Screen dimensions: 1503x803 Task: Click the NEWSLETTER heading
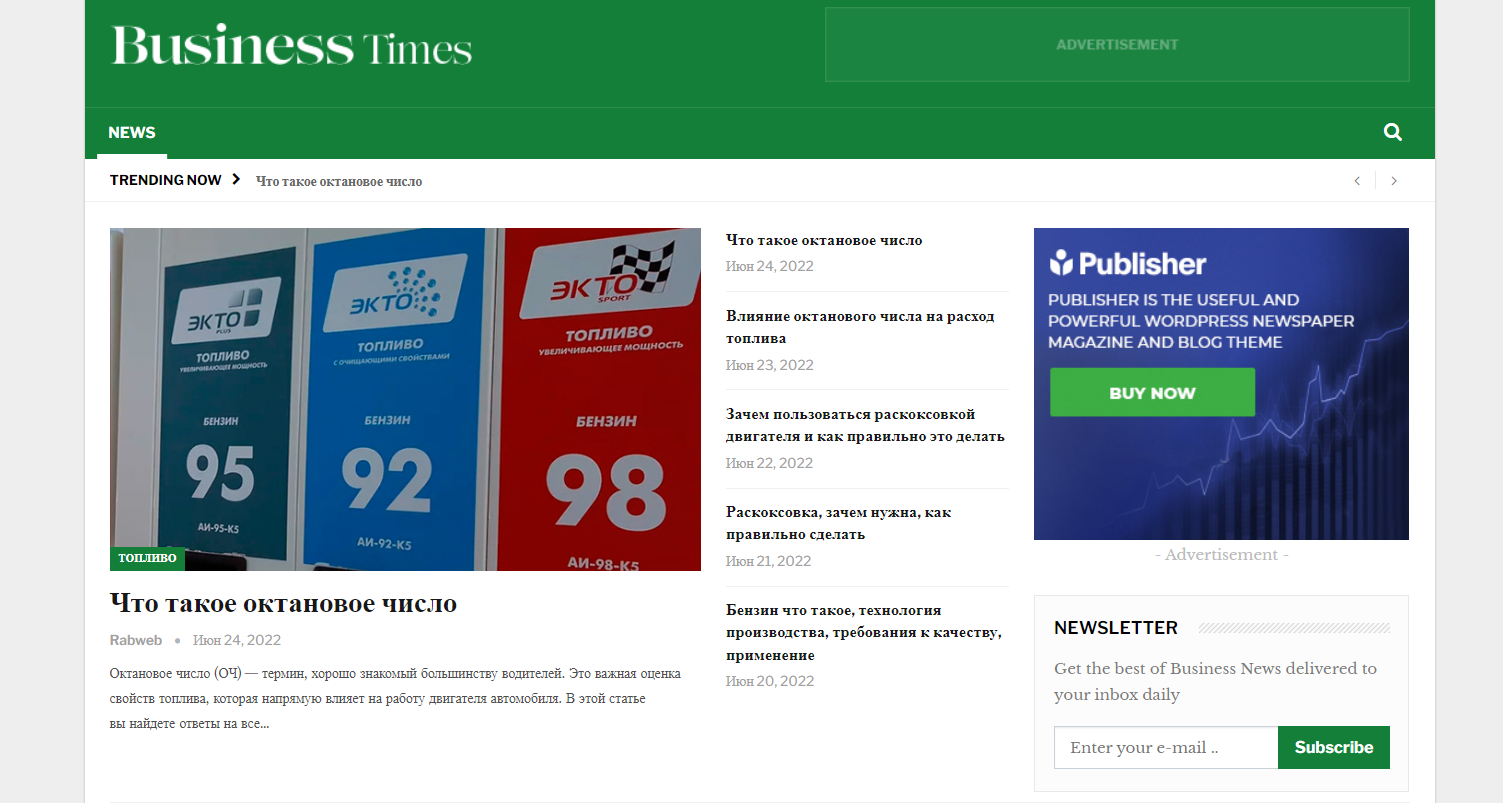pos(1116,628)
